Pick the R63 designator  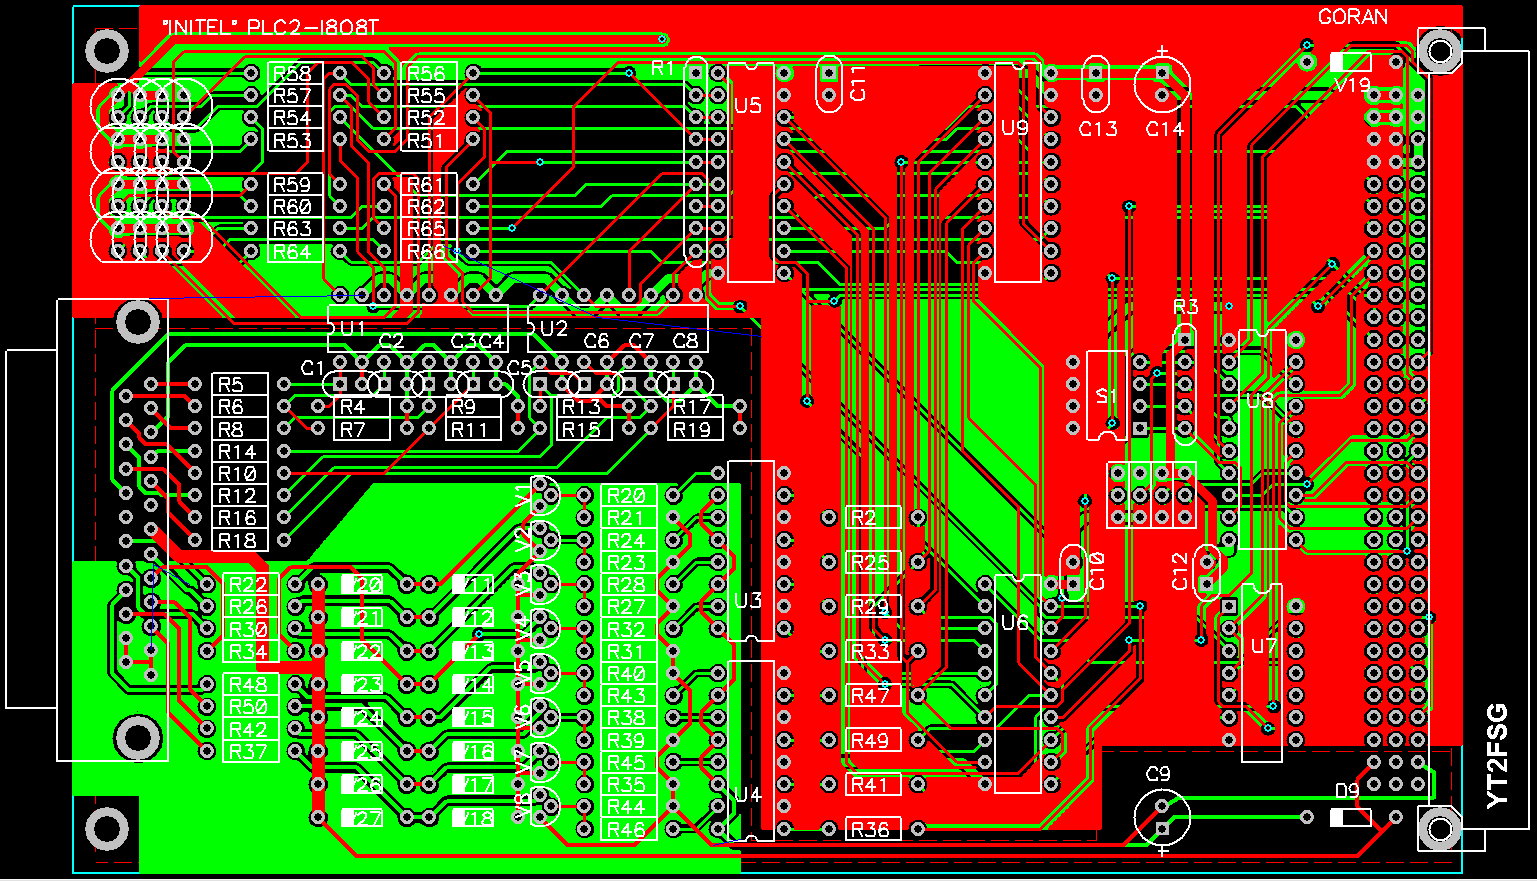click(292, 229)
